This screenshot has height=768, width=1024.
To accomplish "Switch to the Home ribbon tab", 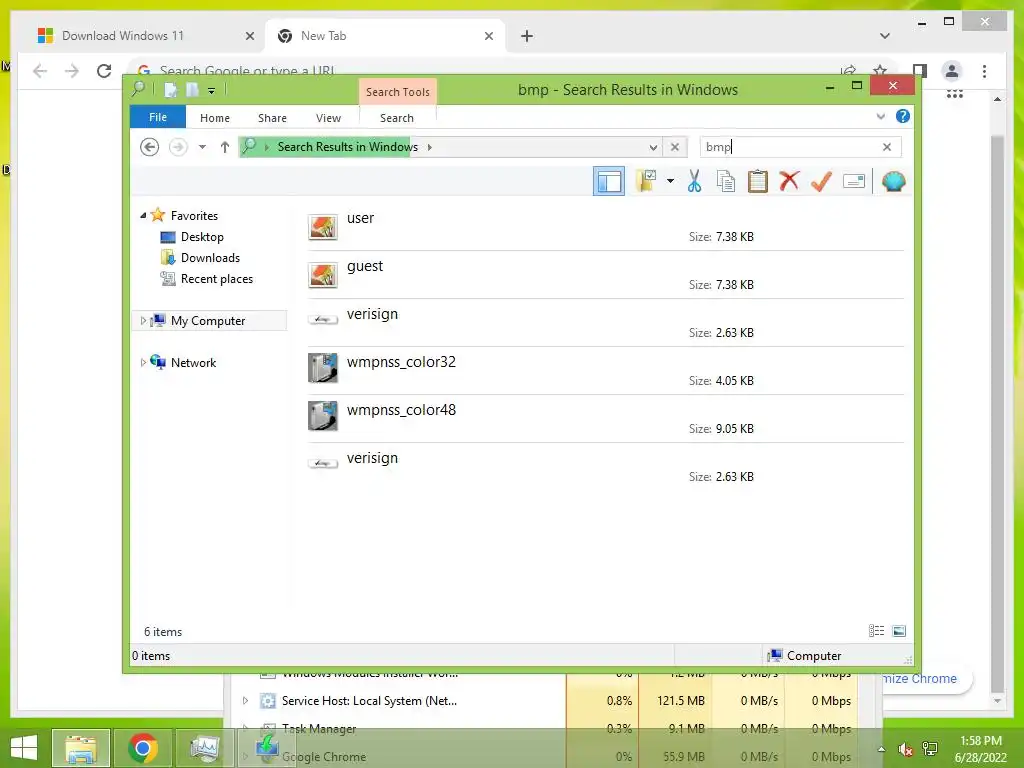I will (215, 118).
